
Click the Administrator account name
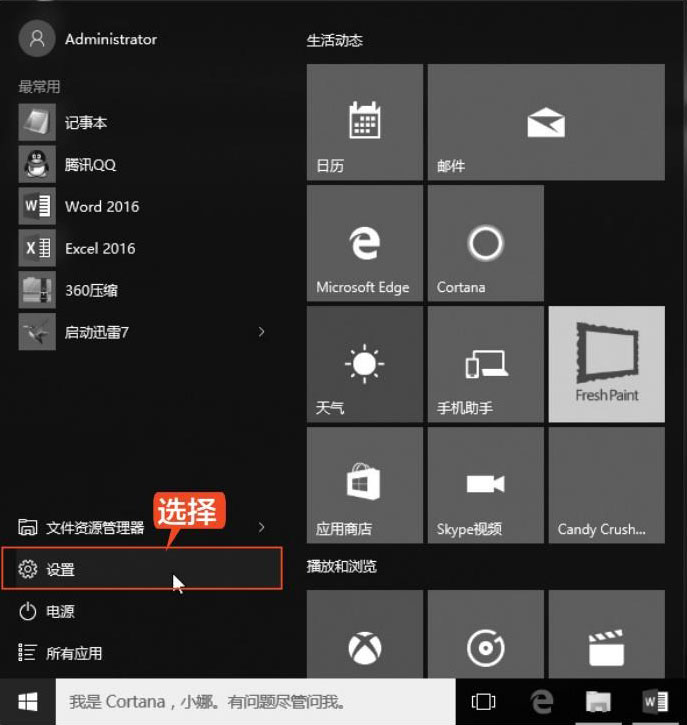point(111,39)
